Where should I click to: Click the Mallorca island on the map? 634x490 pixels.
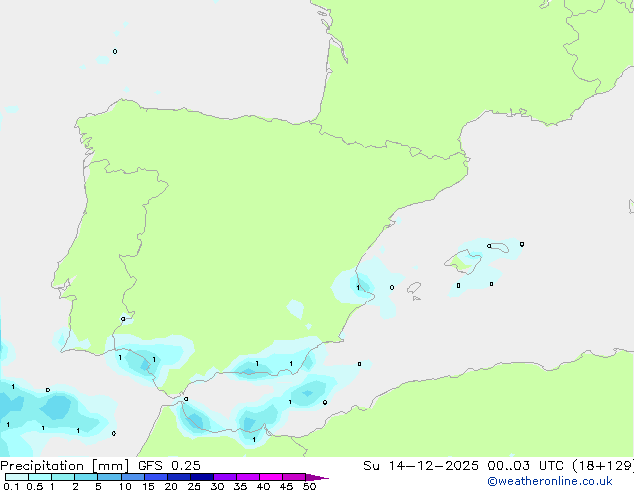point(463,262)
